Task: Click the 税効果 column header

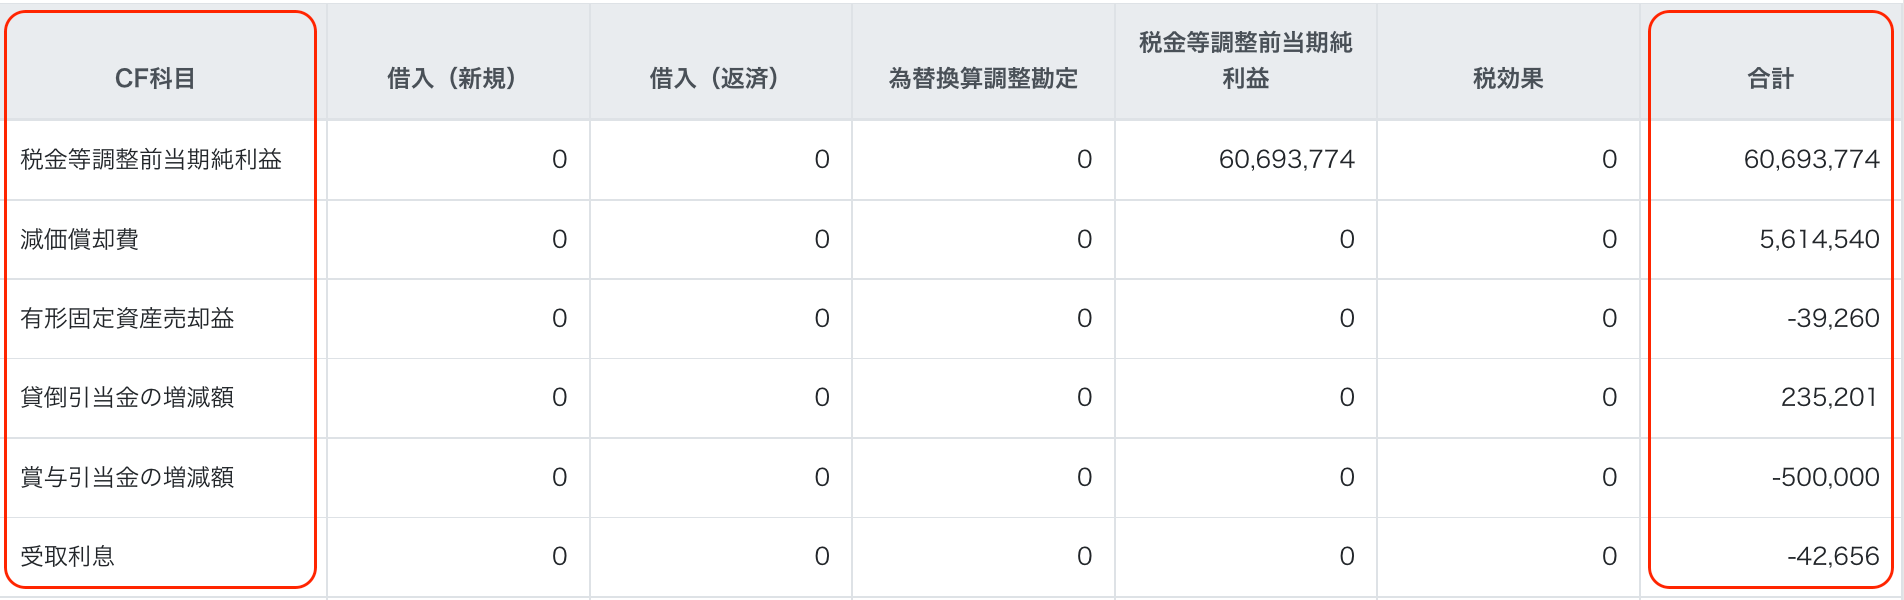Action: click(1507, 78)
